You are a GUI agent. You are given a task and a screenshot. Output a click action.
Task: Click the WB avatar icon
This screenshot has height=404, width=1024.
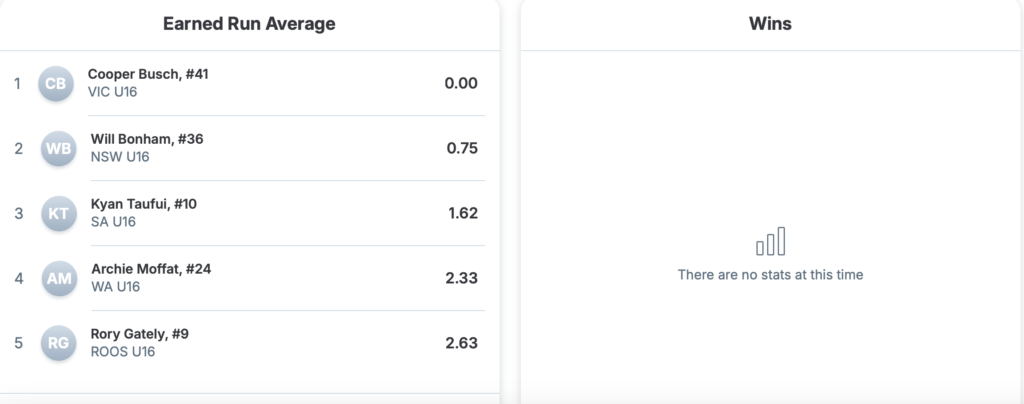click(x=59, y=148)
